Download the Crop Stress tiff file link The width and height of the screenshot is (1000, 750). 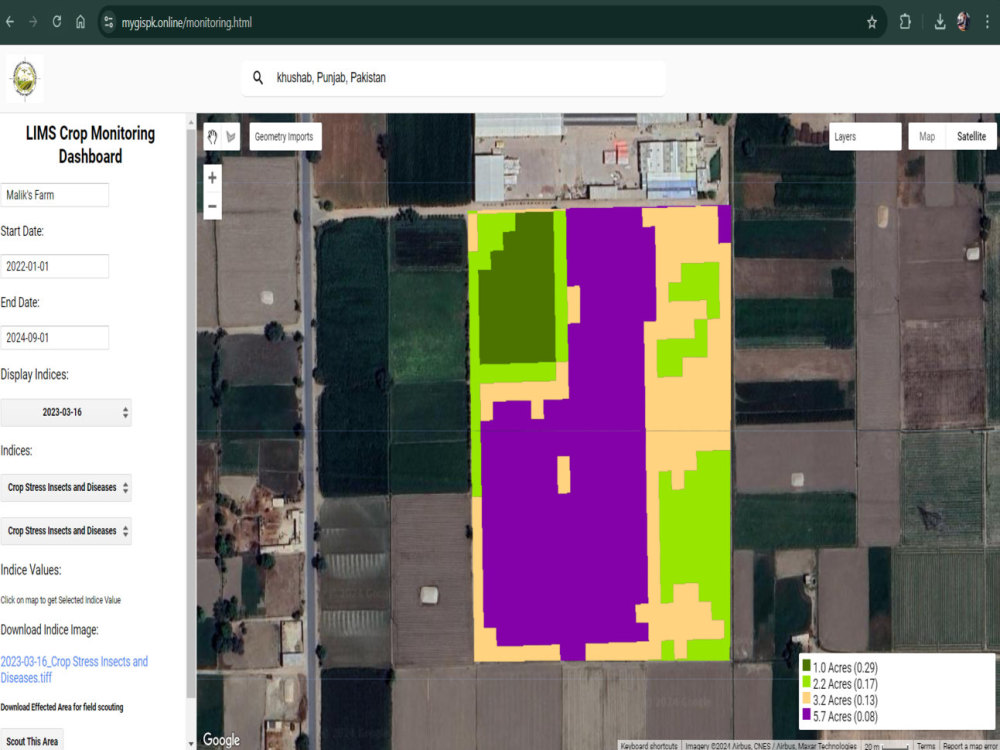pos(74,670)
